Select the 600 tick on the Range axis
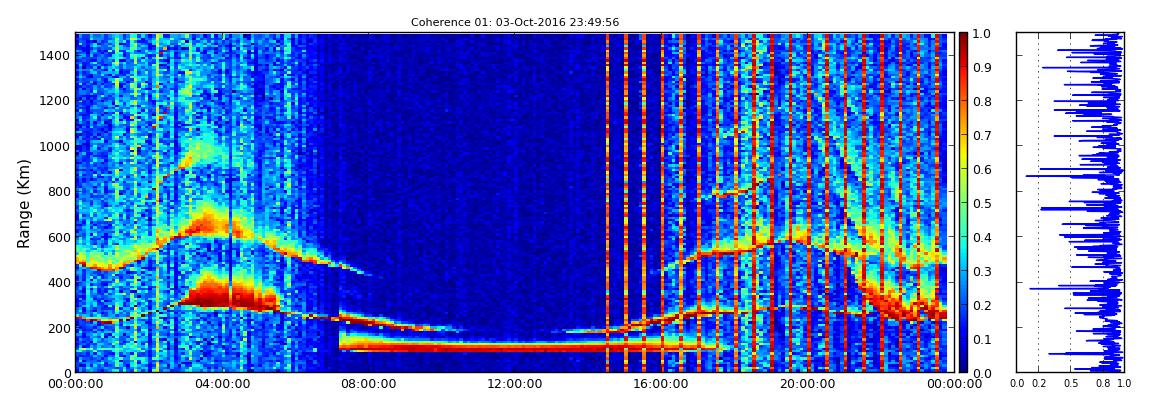Image resolution: width=1150 pixels, height=407 pixels. tap(57, 237)
